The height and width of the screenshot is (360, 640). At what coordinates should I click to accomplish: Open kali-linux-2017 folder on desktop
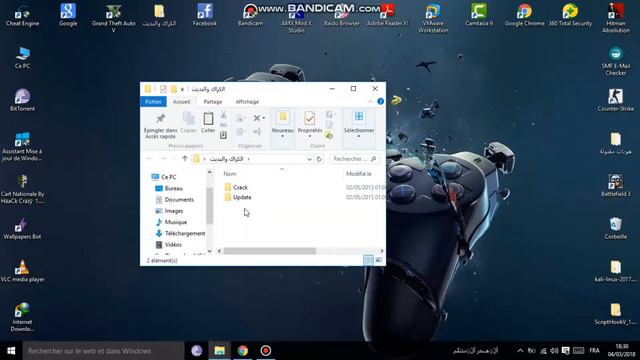616,271
